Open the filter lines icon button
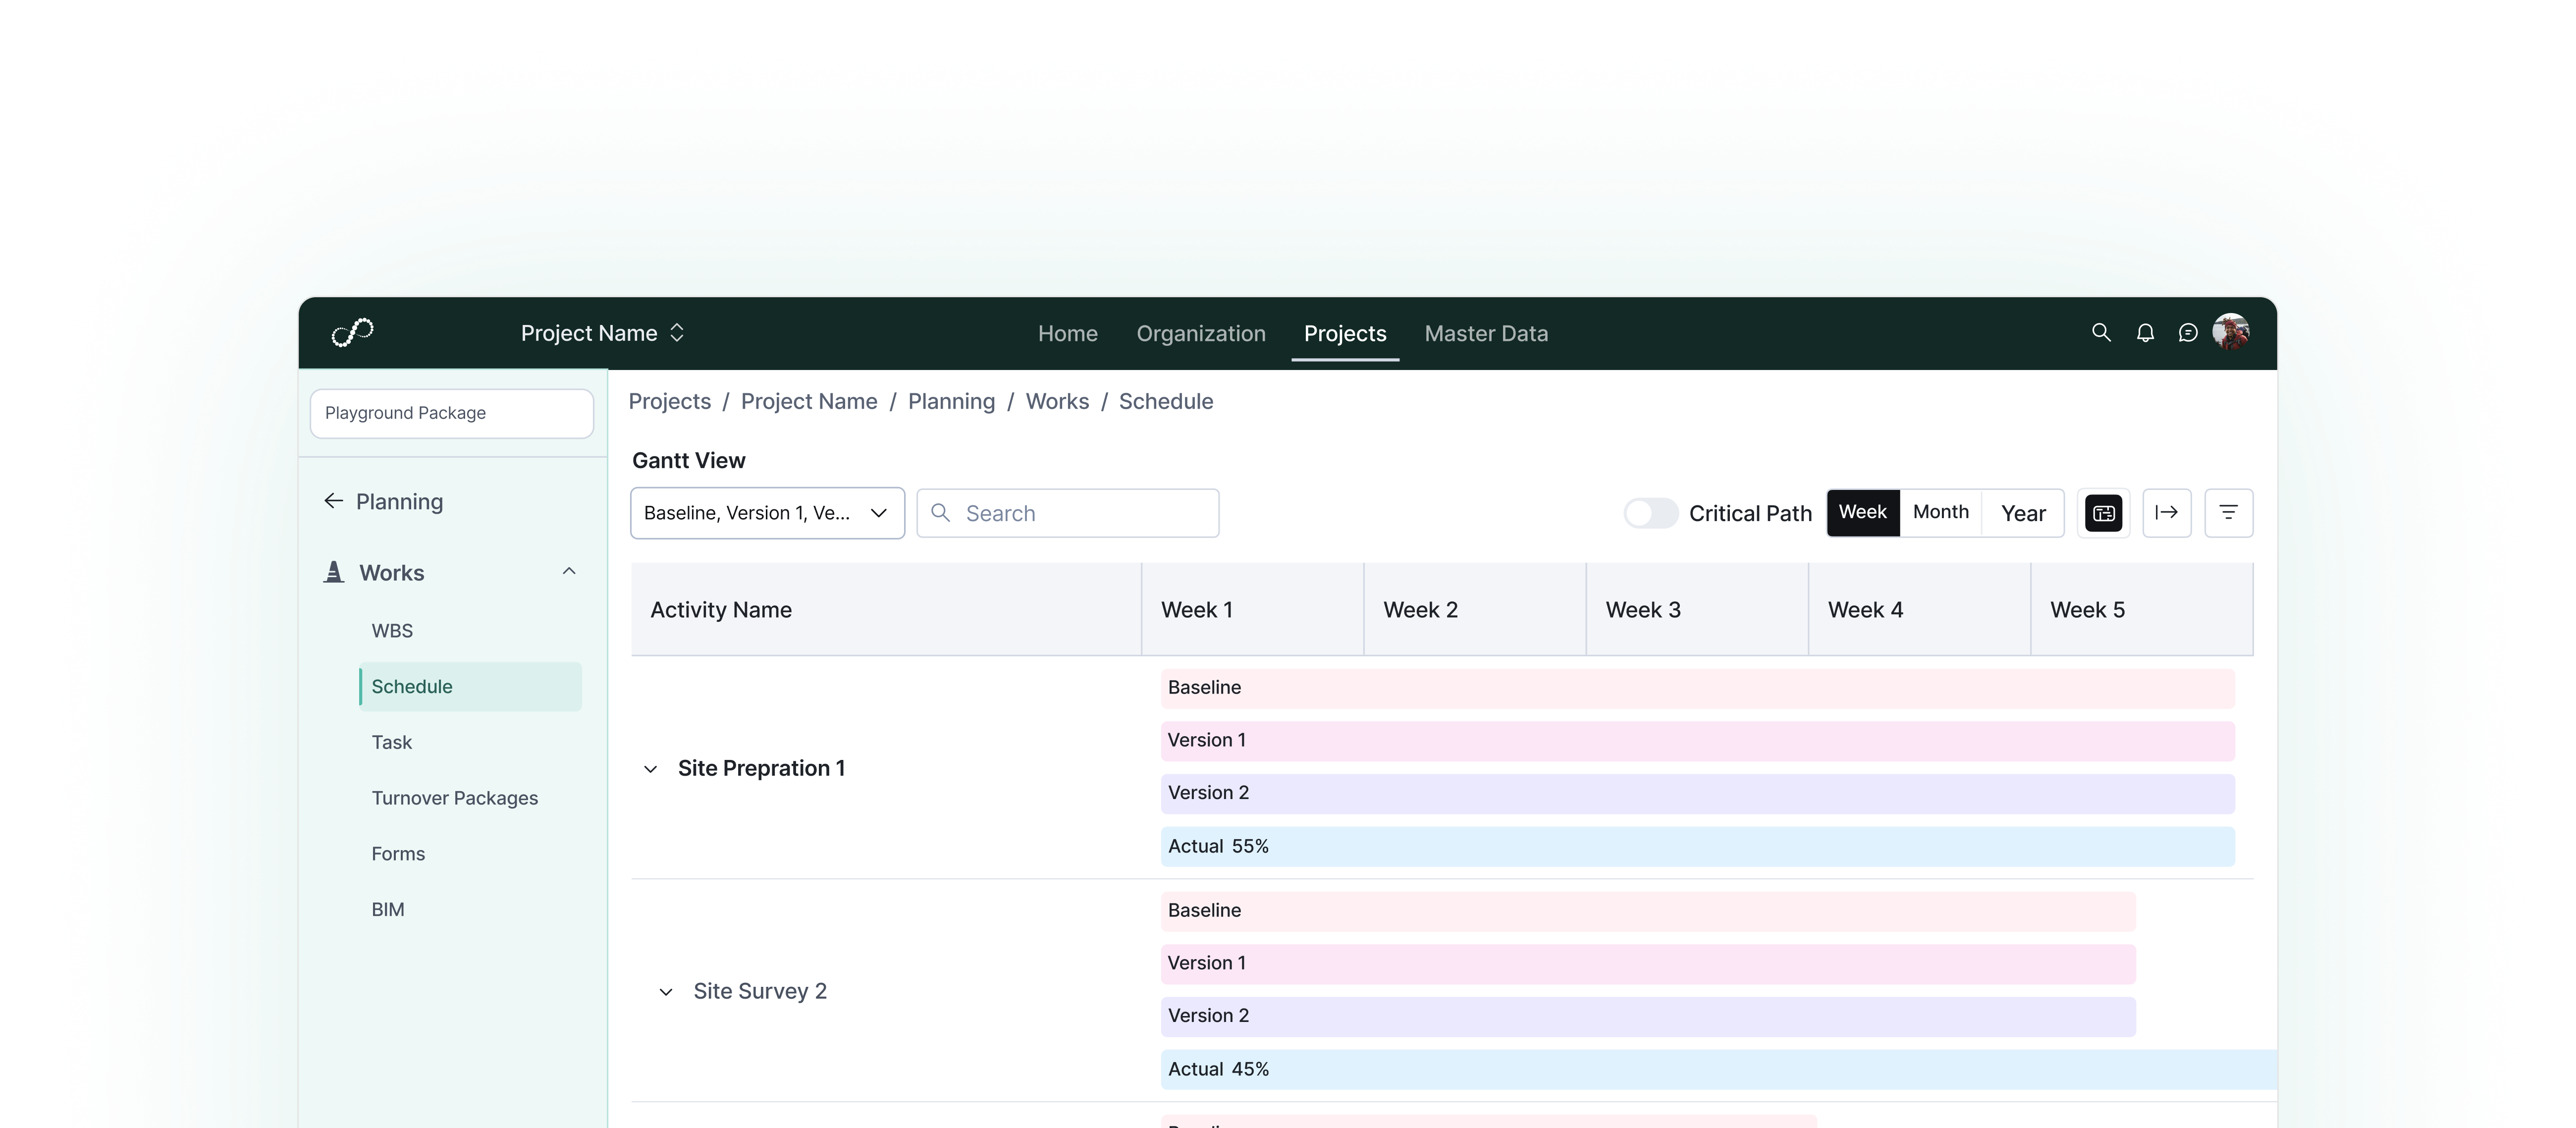This screenshot has width=2576, height=1128. [2228, 513]
